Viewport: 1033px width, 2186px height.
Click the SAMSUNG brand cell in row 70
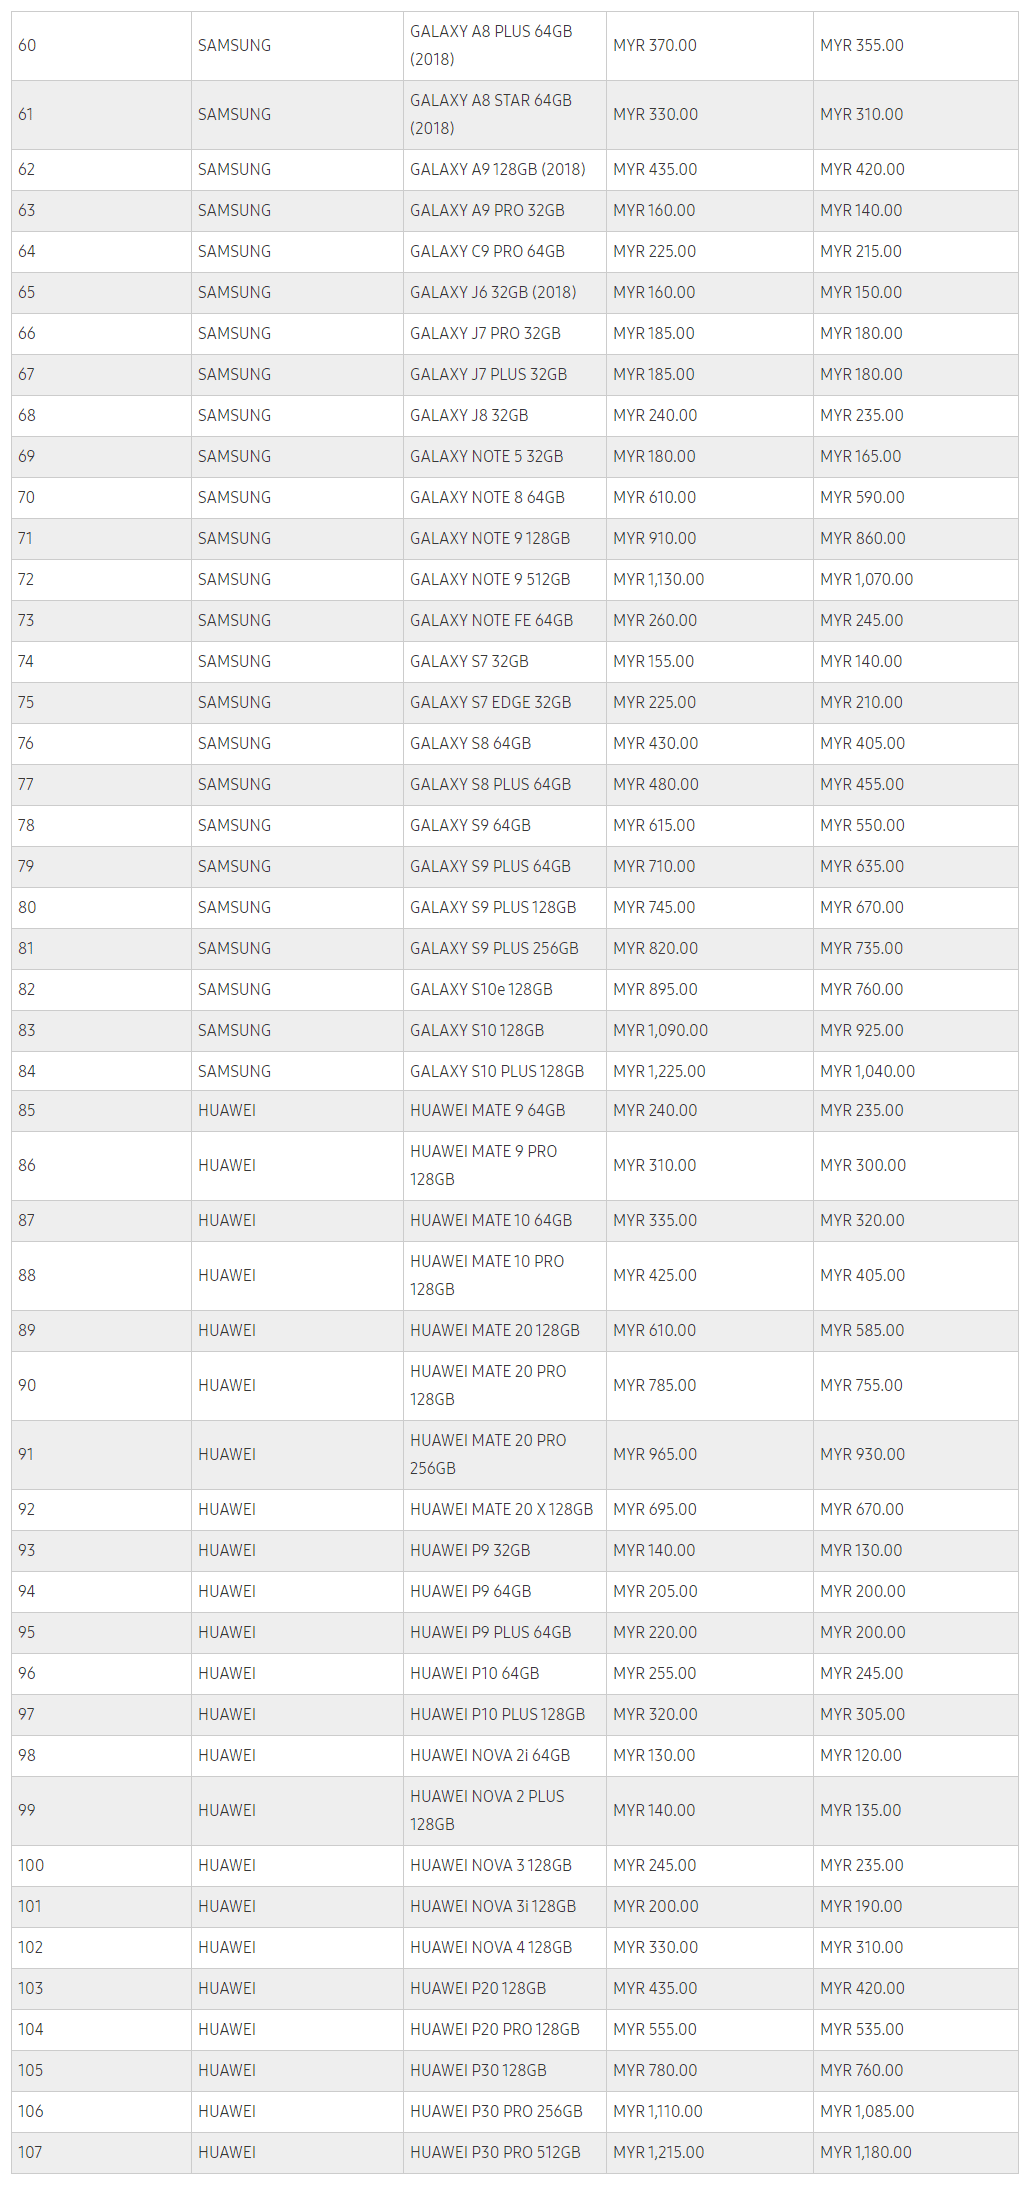234,497
